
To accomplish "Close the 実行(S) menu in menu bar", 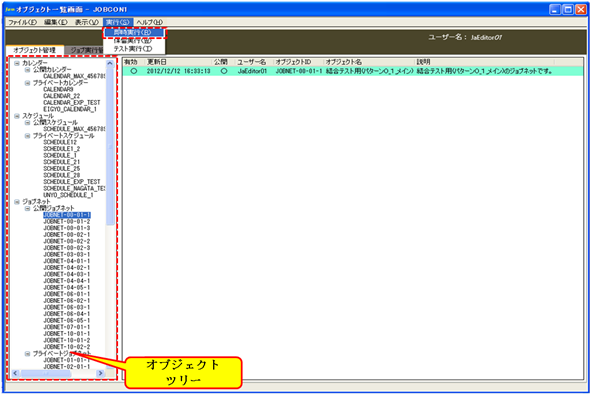I will (x=118, y=22).
